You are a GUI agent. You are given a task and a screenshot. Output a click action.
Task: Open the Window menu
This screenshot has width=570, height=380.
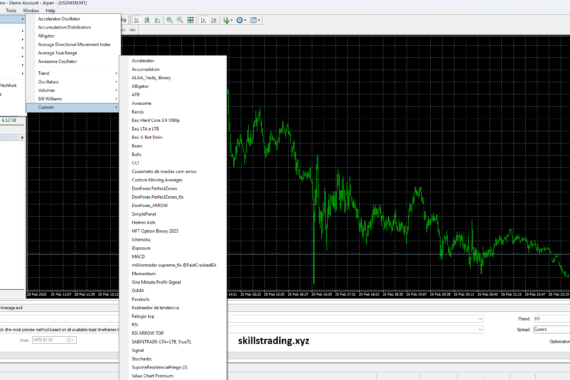pyautogui.click(x=31, y=11)
